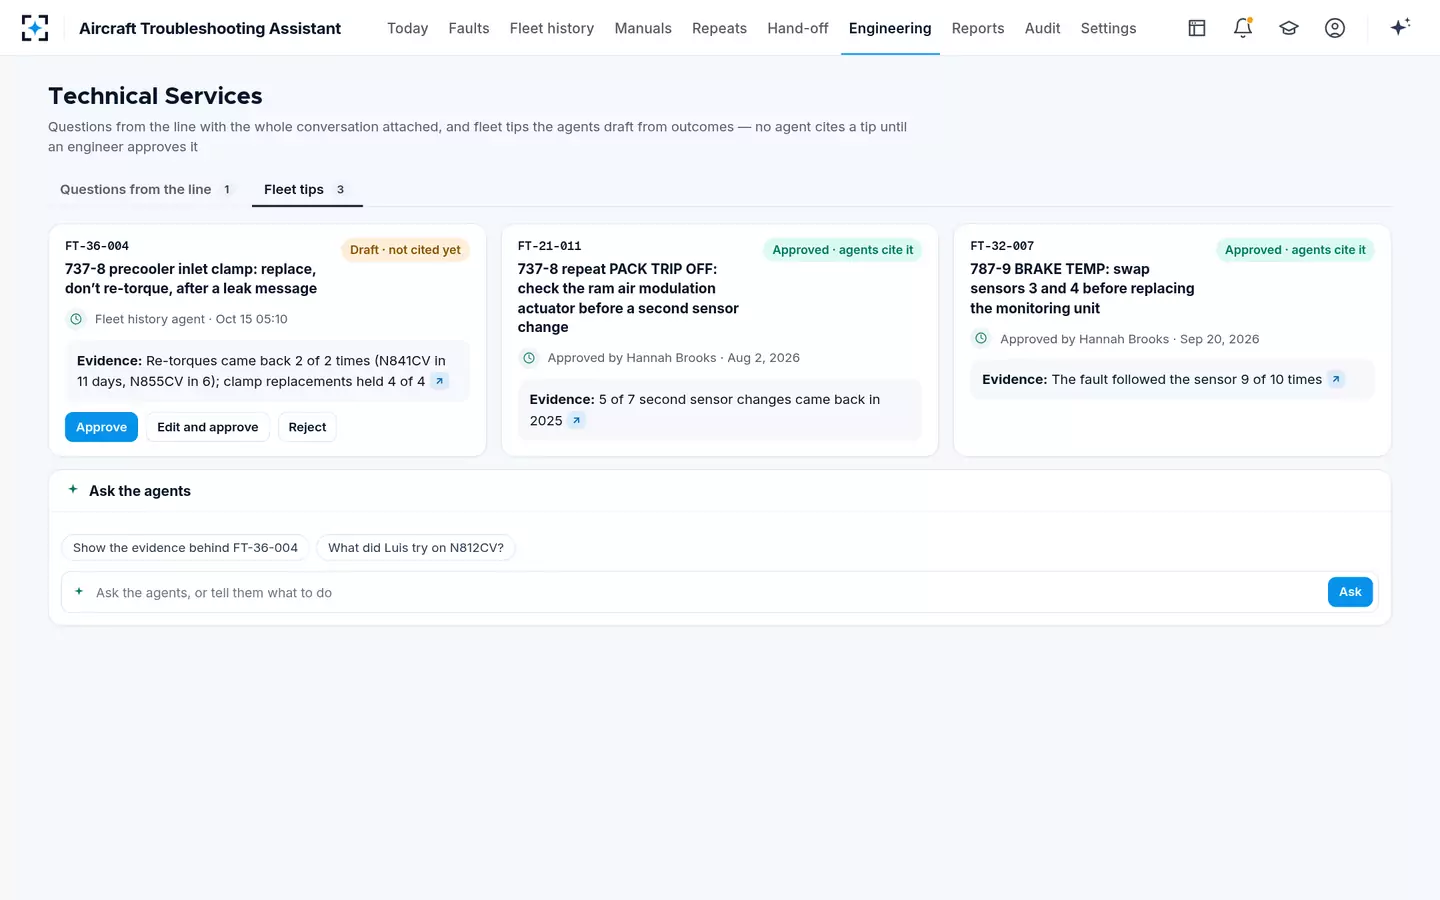
Task: Open the user account icon
Action: 1335,28
